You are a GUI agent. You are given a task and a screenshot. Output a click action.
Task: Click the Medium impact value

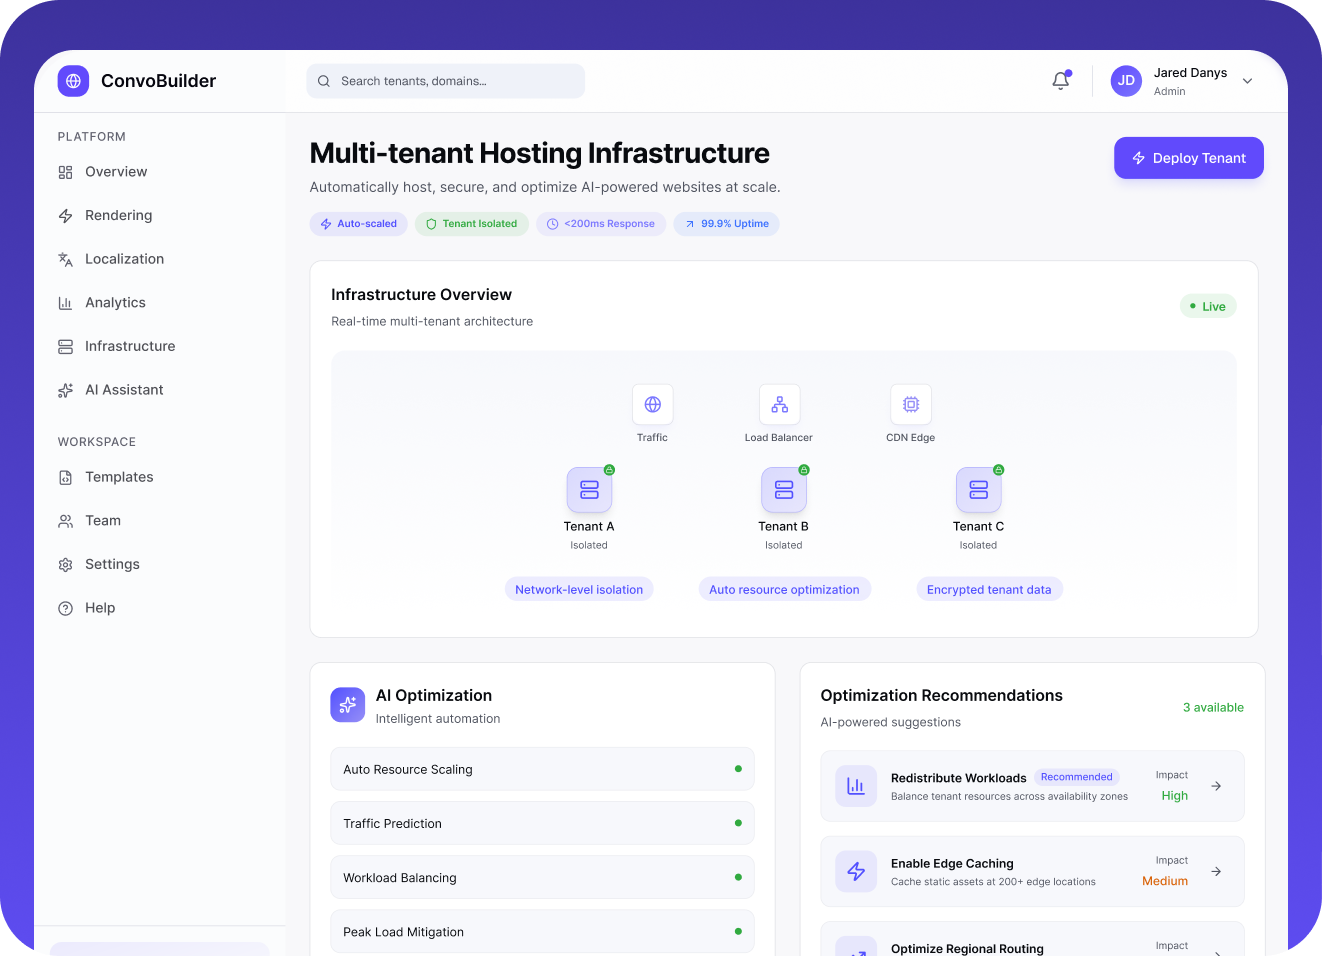tap(1165, 881)
